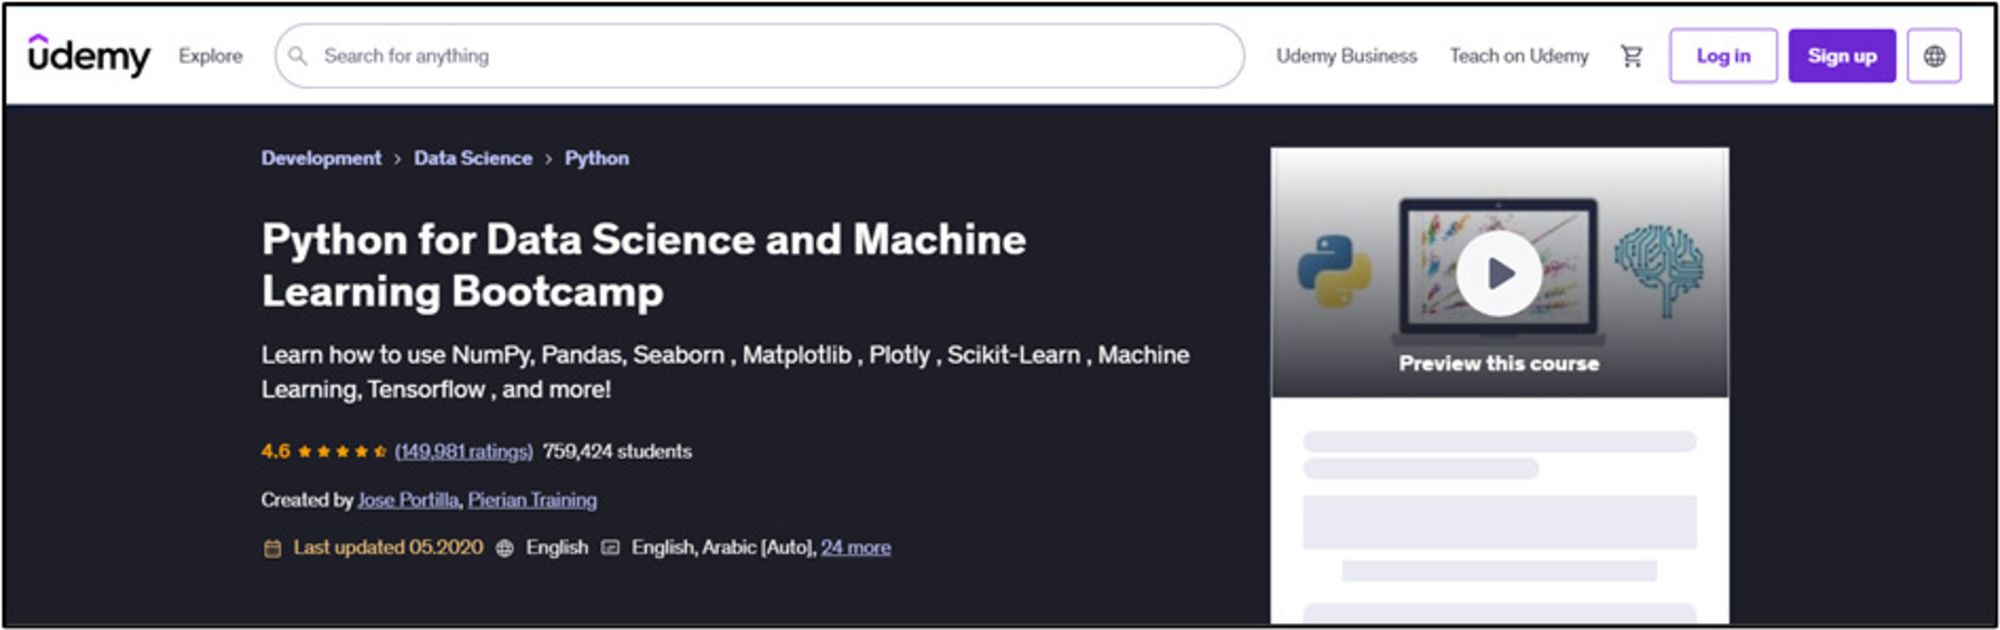The width and height of the screenshot is (2000, 630).
Task: Expand the 24 more subtitles list
Action: (855, 548)
